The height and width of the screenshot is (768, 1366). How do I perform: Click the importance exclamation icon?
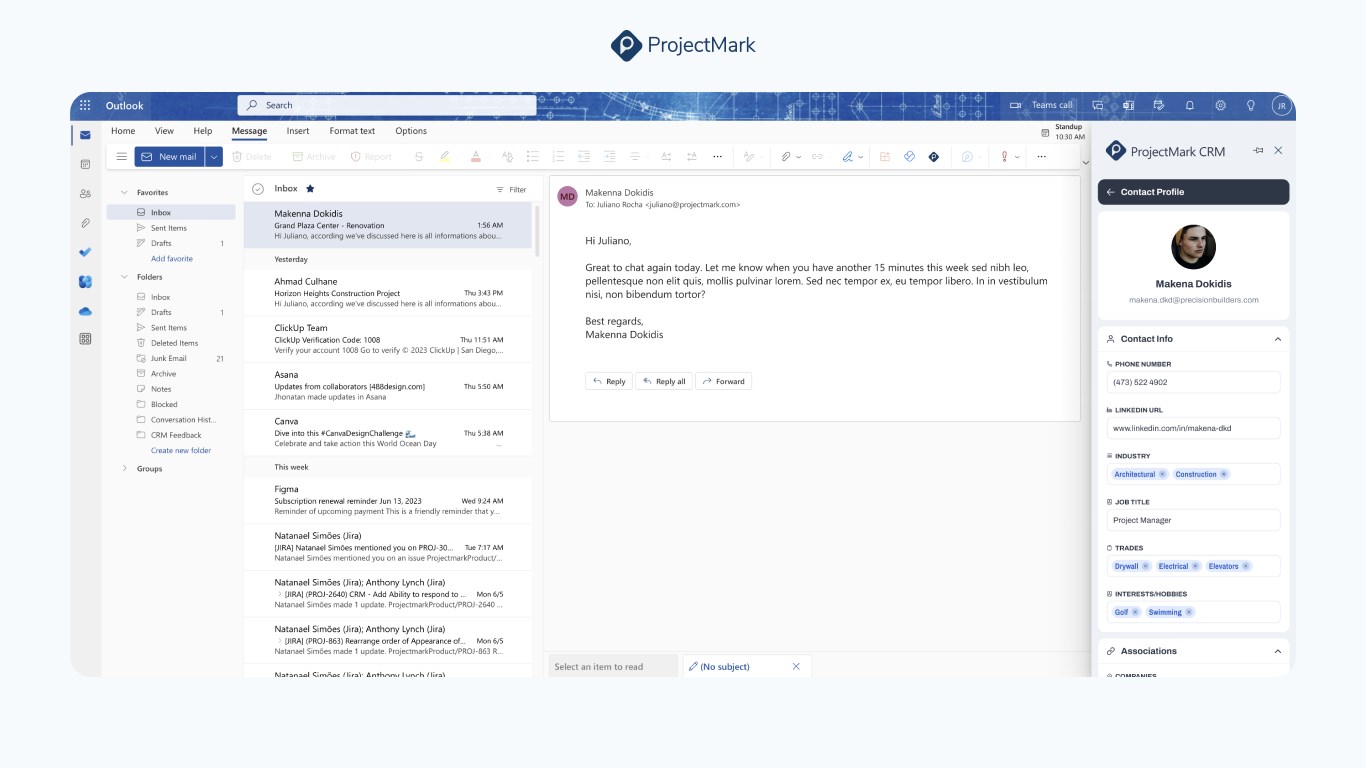pos(1004,157)
